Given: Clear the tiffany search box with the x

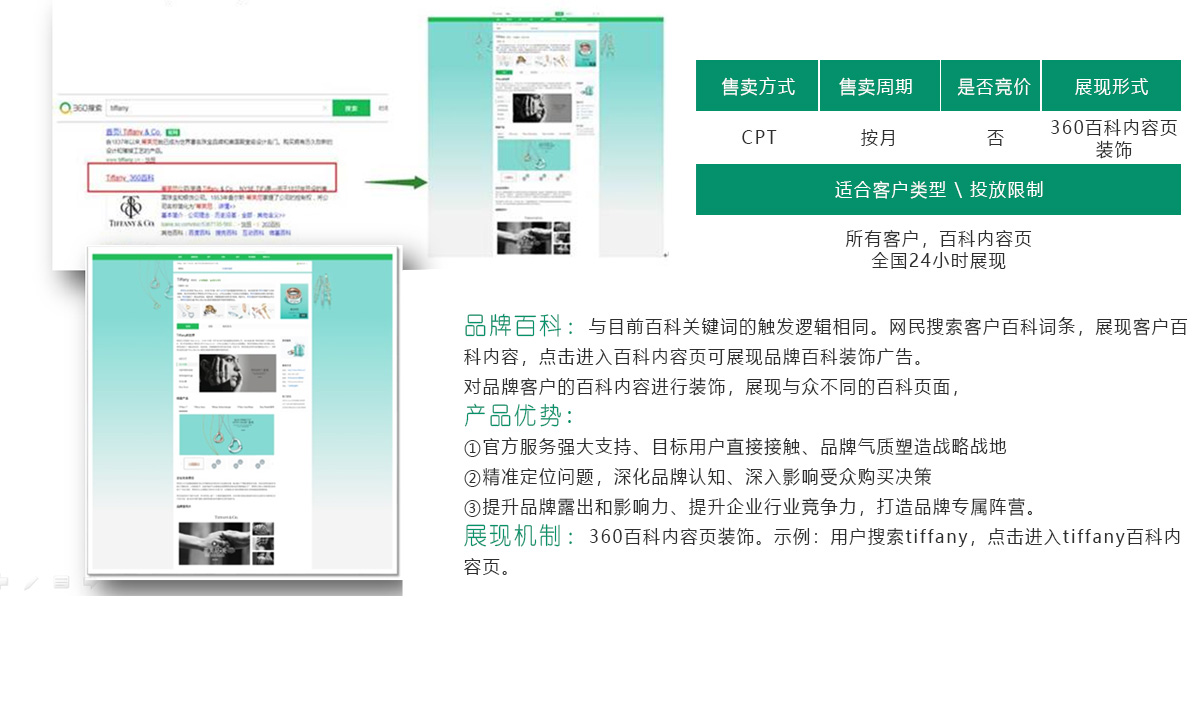Looking at the screenshot, I should [324, 107].
